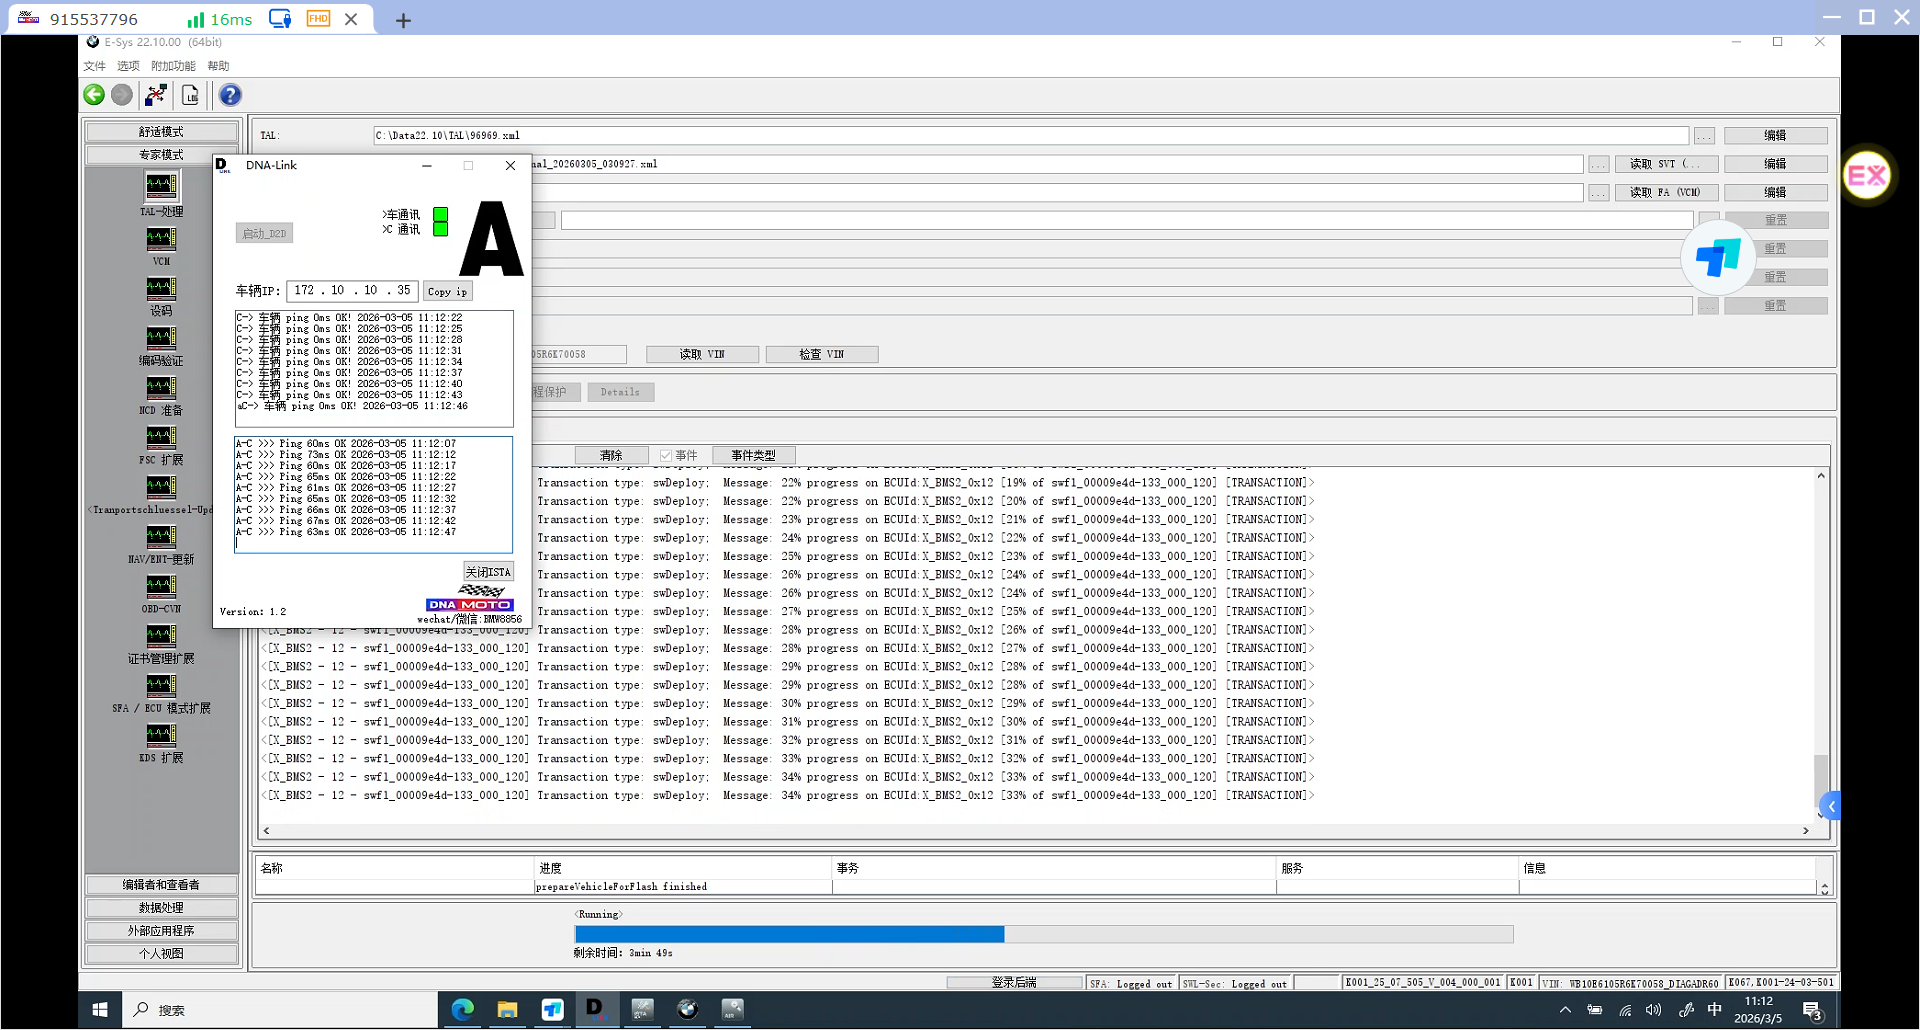Open the NAV/ENT-更新 module icon

point(161,537)
